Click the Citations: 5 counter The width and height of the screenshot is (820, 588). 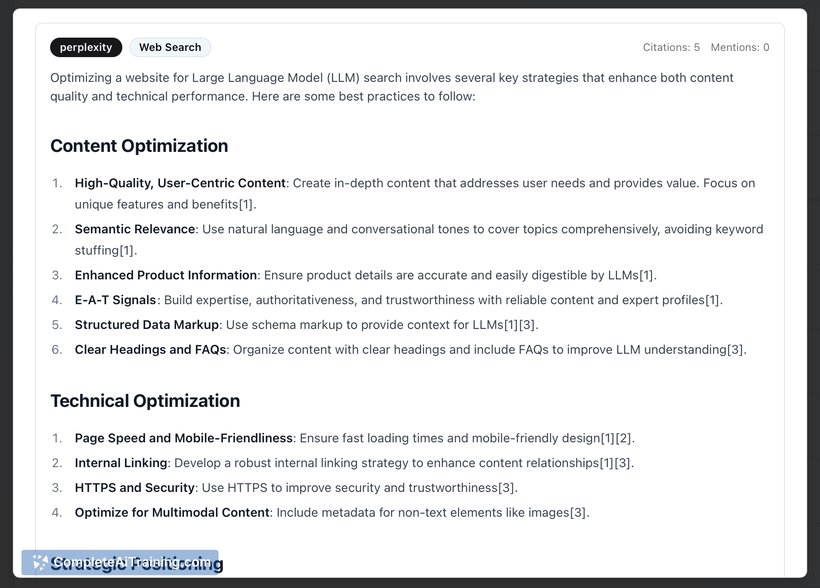point(671,47)
